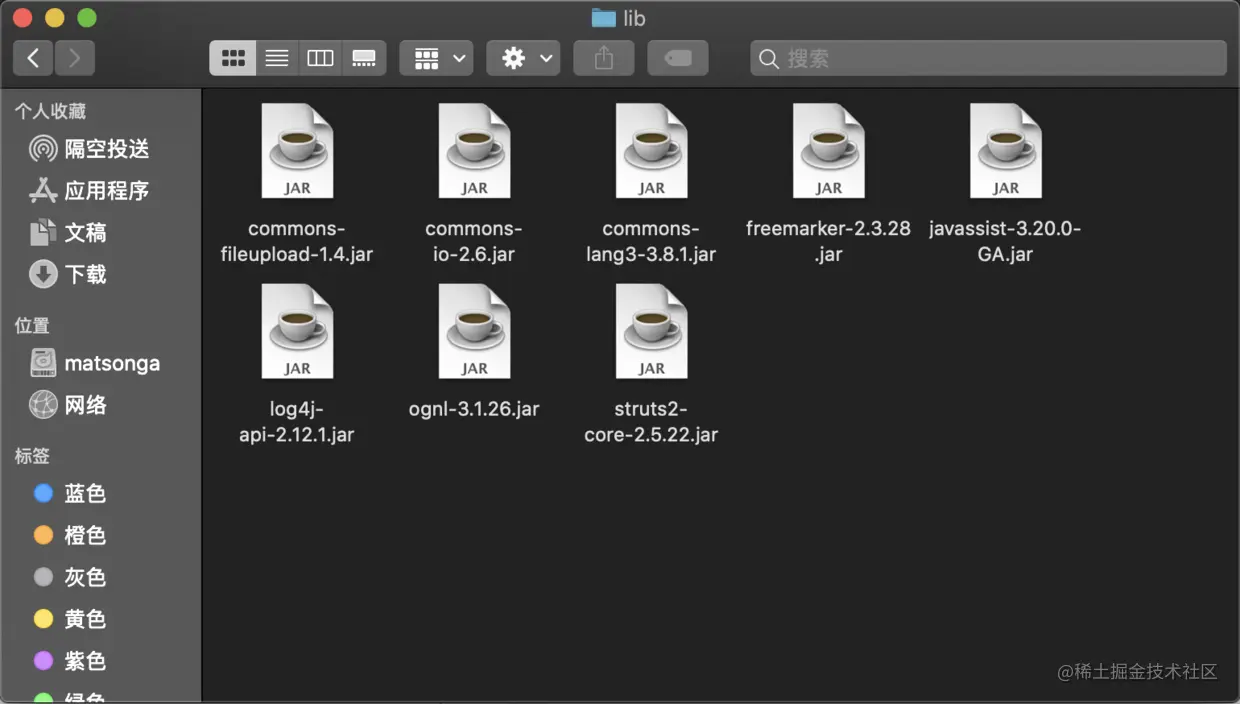Select the 蓝色 blue tag
This screenshot has height=704, width=1240.
(x=100, y=493)
